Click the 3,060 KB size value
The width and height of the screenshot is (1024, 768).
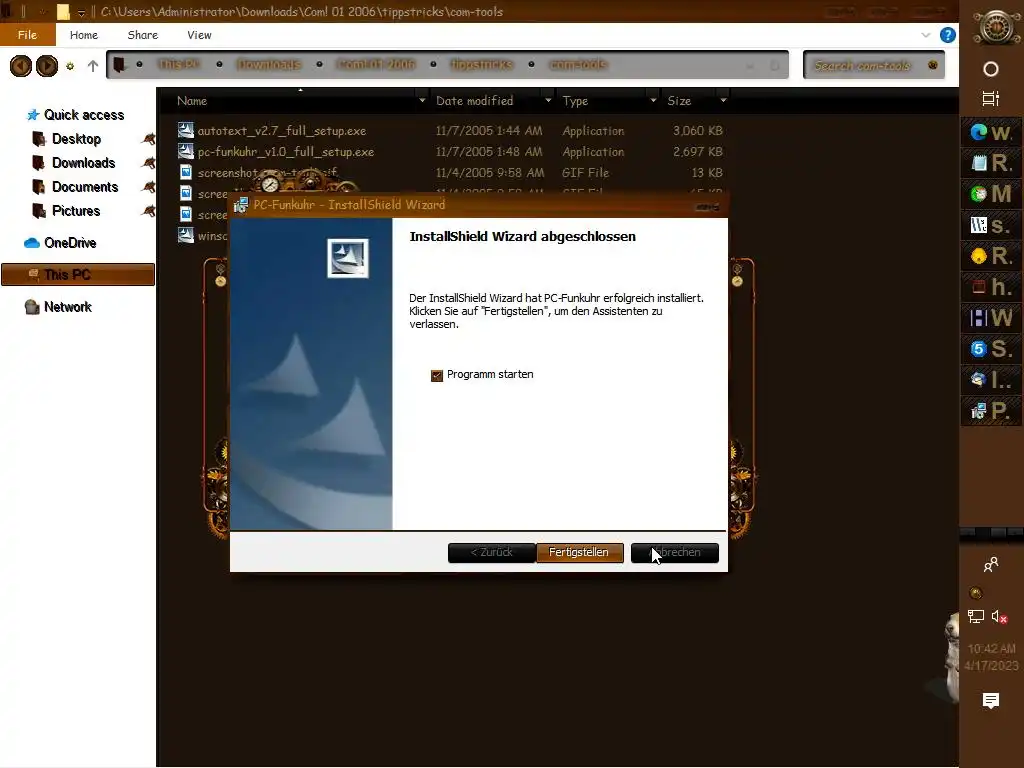point(697,131)
